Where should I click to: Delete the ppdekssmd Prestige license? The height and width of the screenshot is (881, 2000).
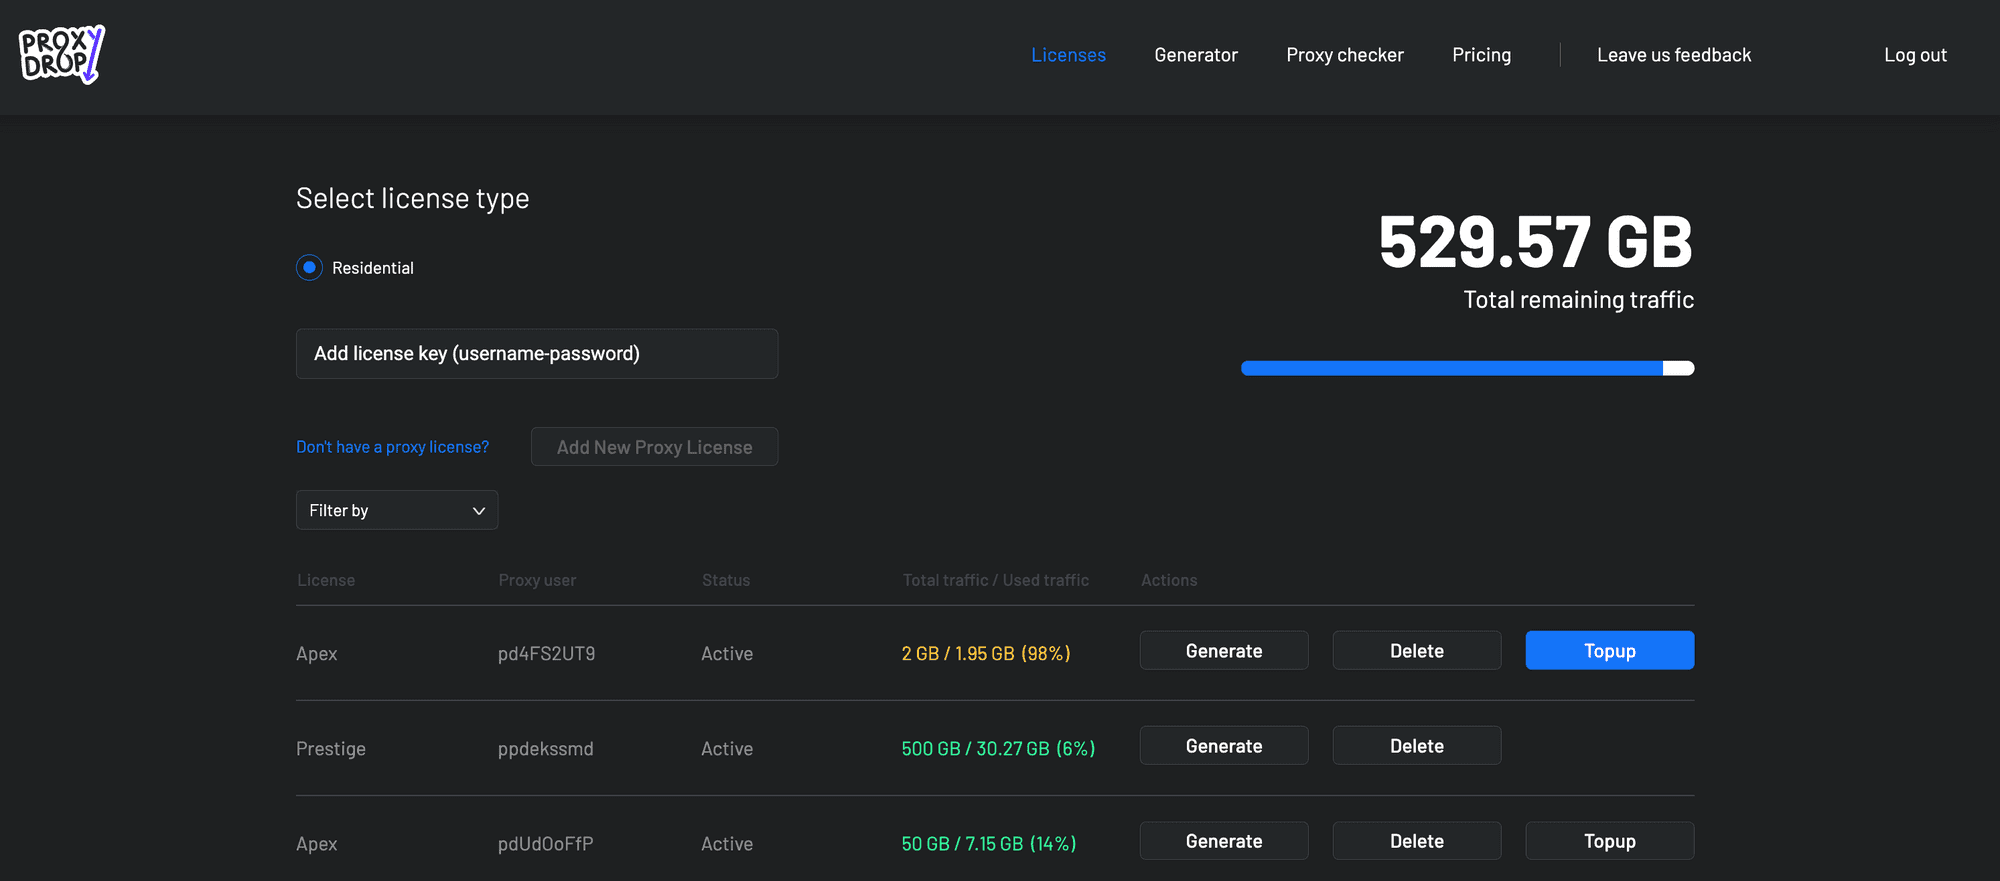[1417, 746]
